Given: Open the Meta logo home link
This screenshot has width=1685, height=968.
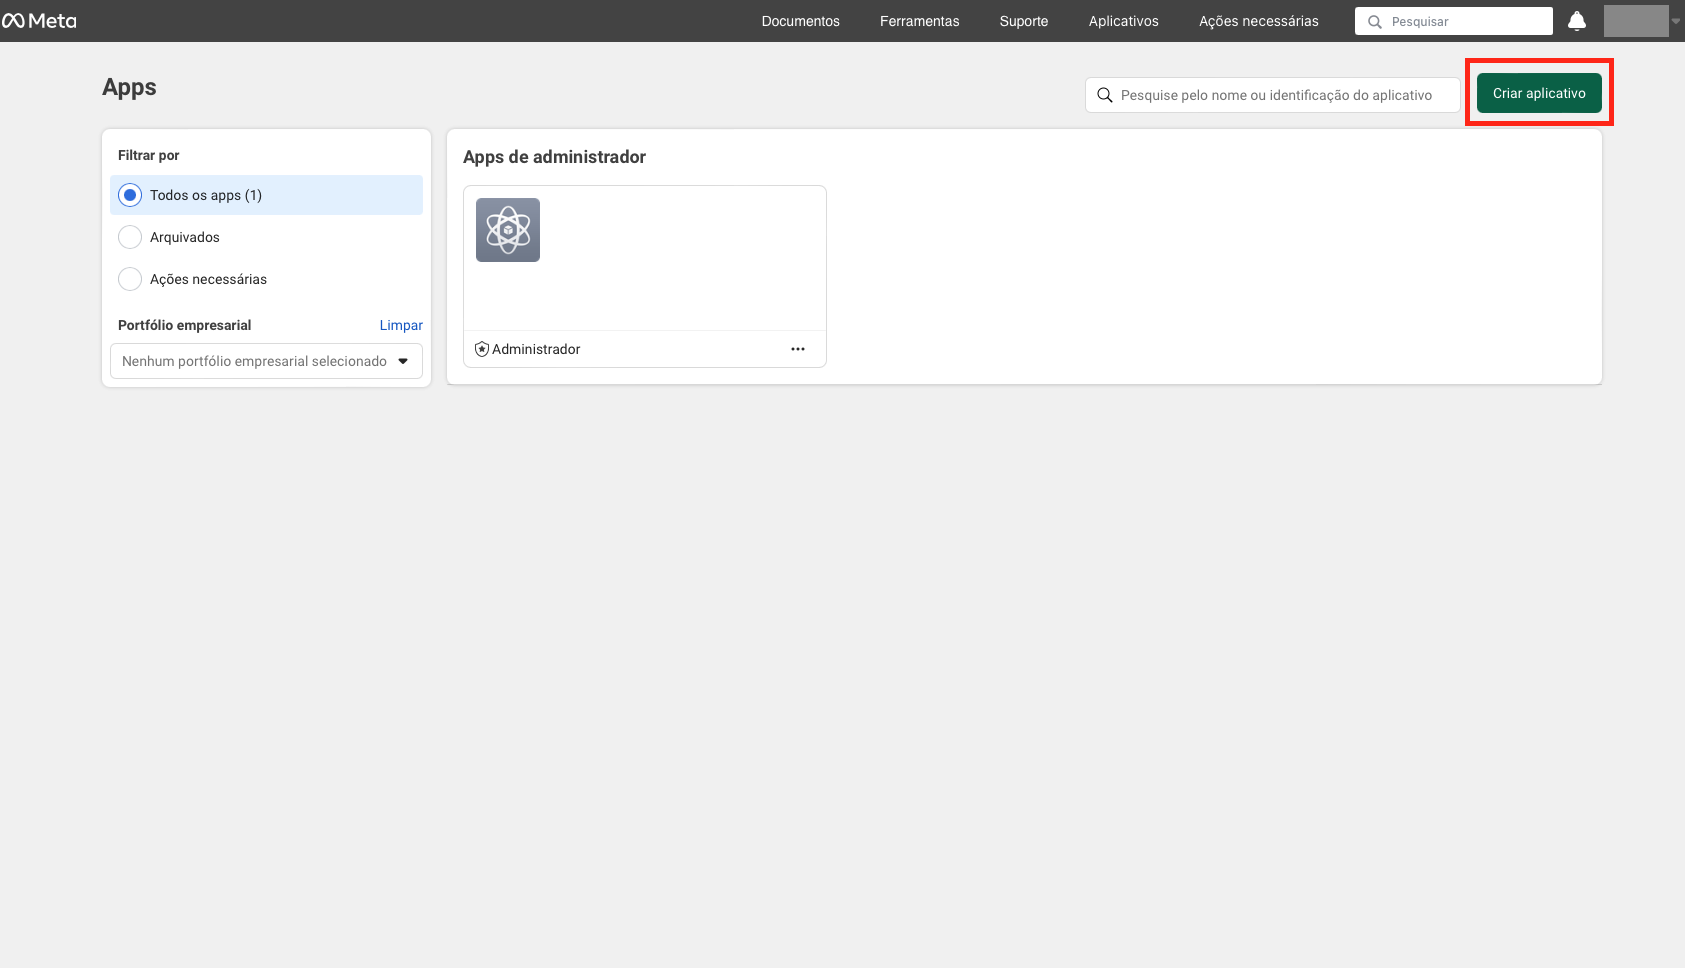Looking at the screenshot, I should [x=39, y=21].
